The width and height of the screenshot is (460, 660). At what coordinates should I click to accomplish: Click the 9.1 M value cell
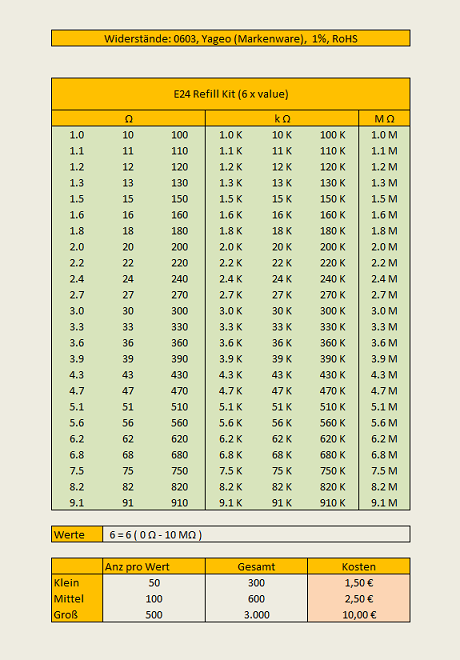tap(384, 503)
